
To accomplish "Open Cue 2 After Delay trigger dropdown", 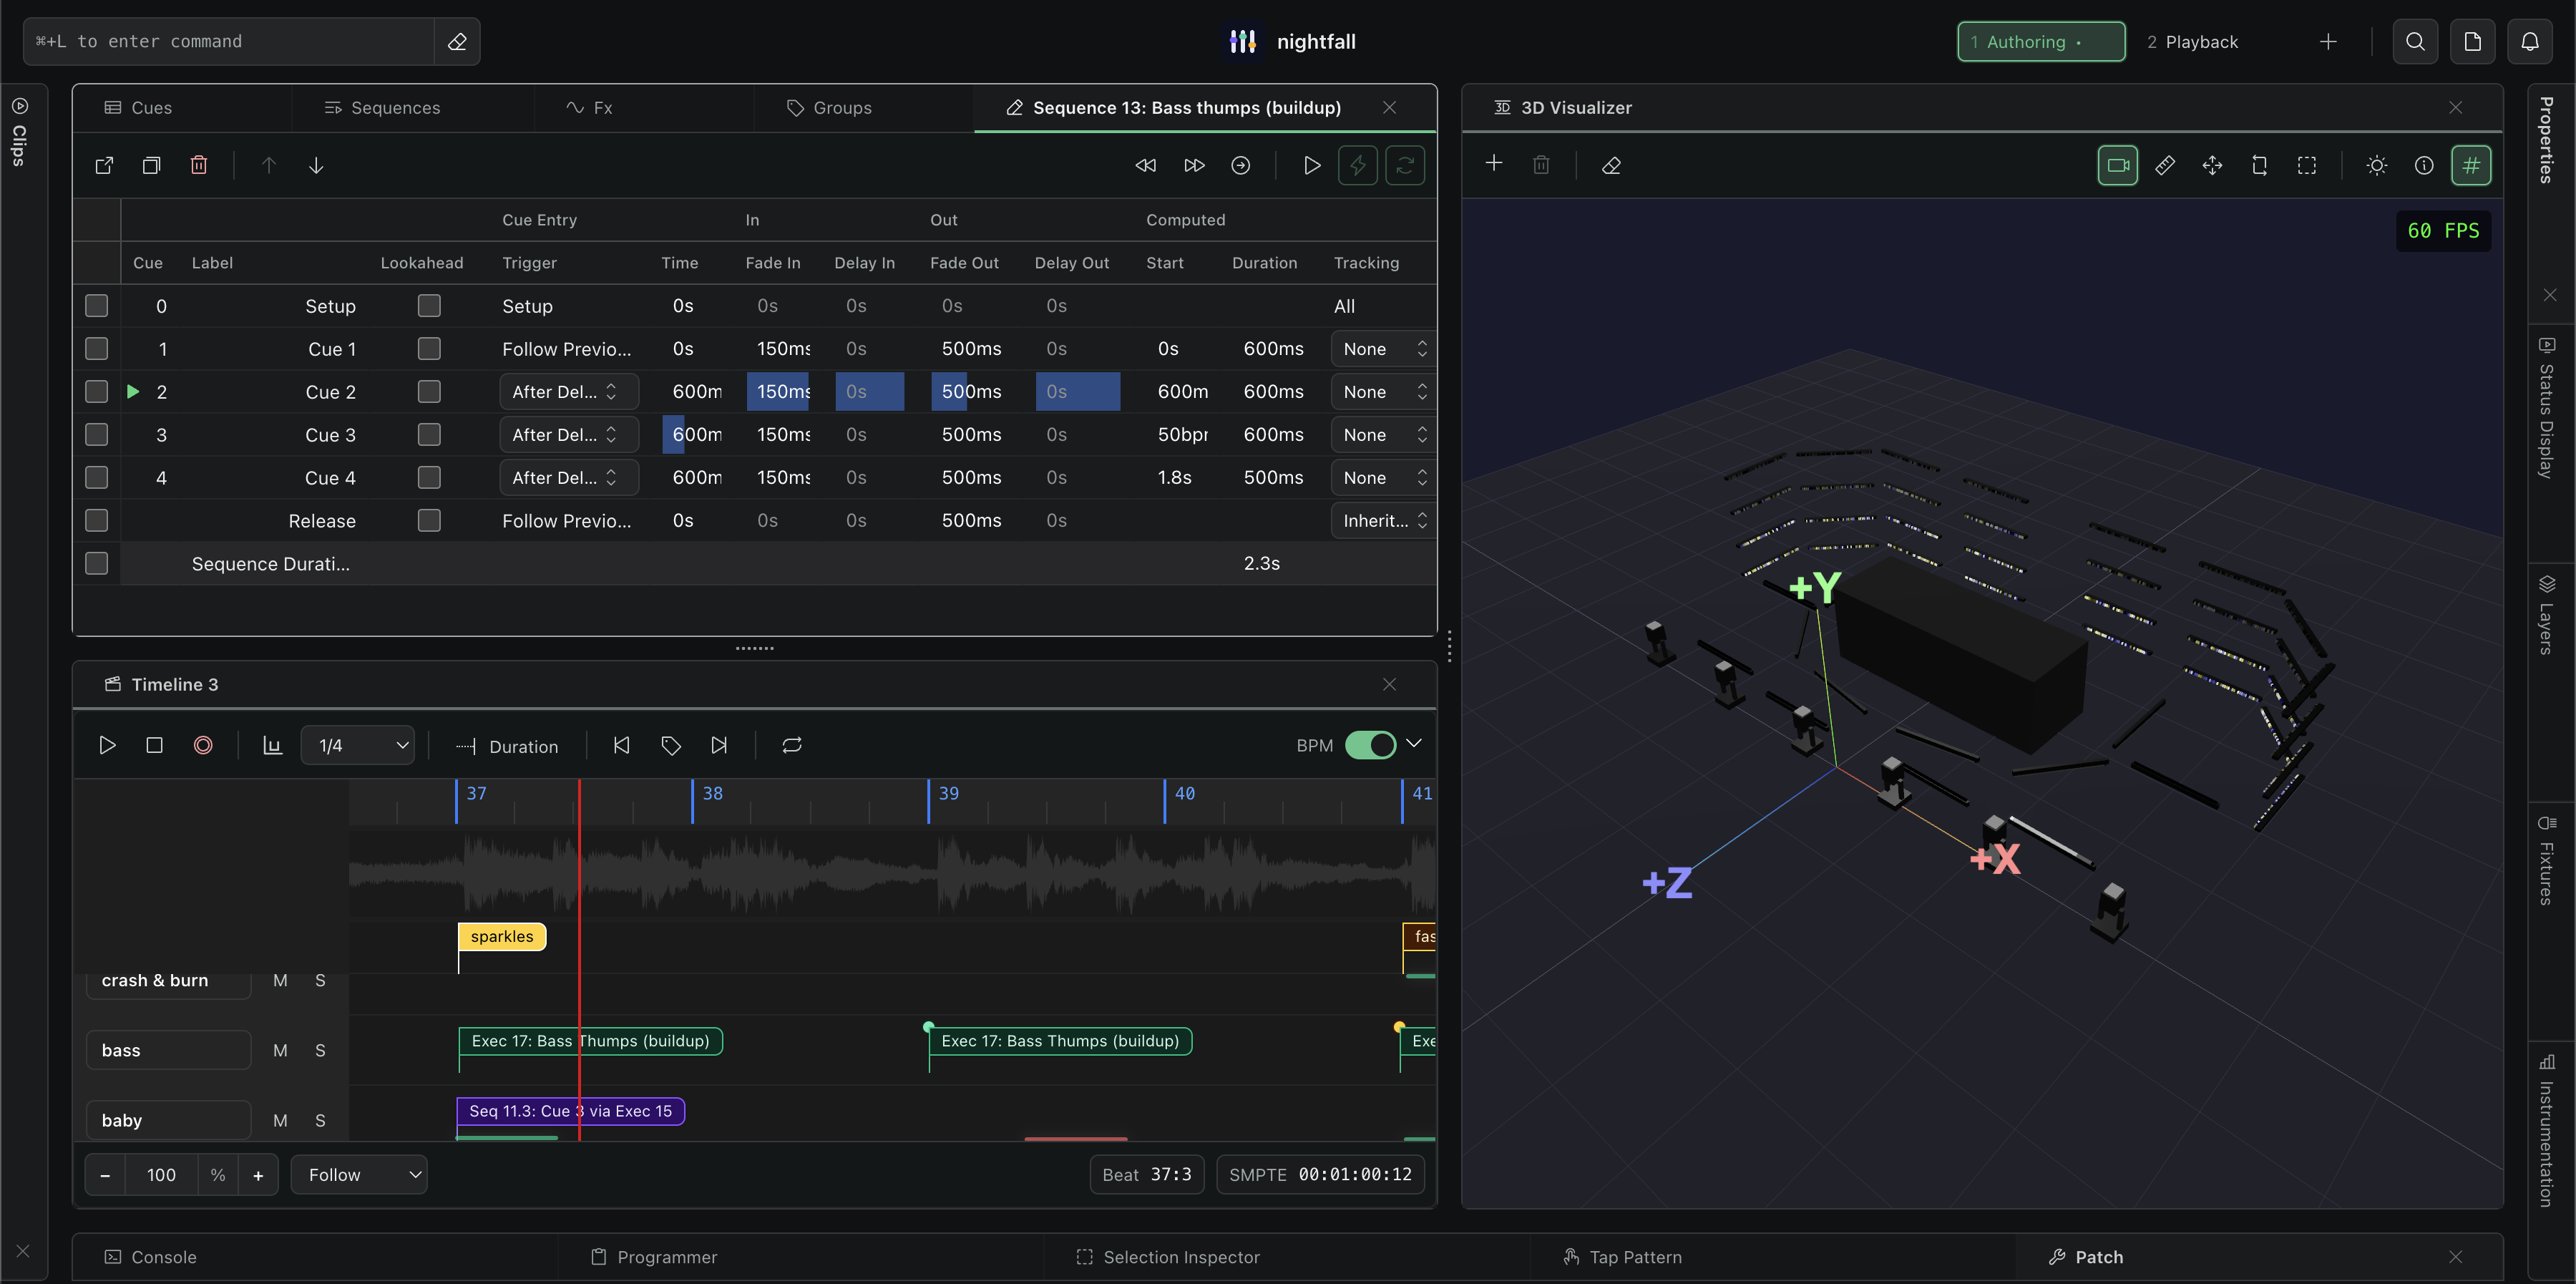I will click(568, 391).
